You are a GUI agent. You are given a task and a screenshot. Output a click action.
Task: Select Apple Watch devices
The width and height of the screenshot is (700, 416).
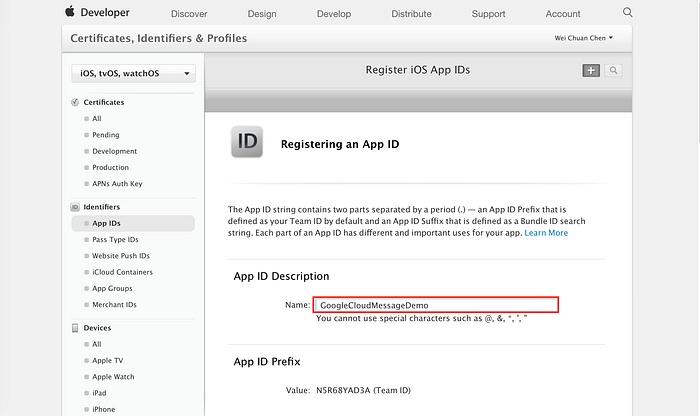[113, 377]
